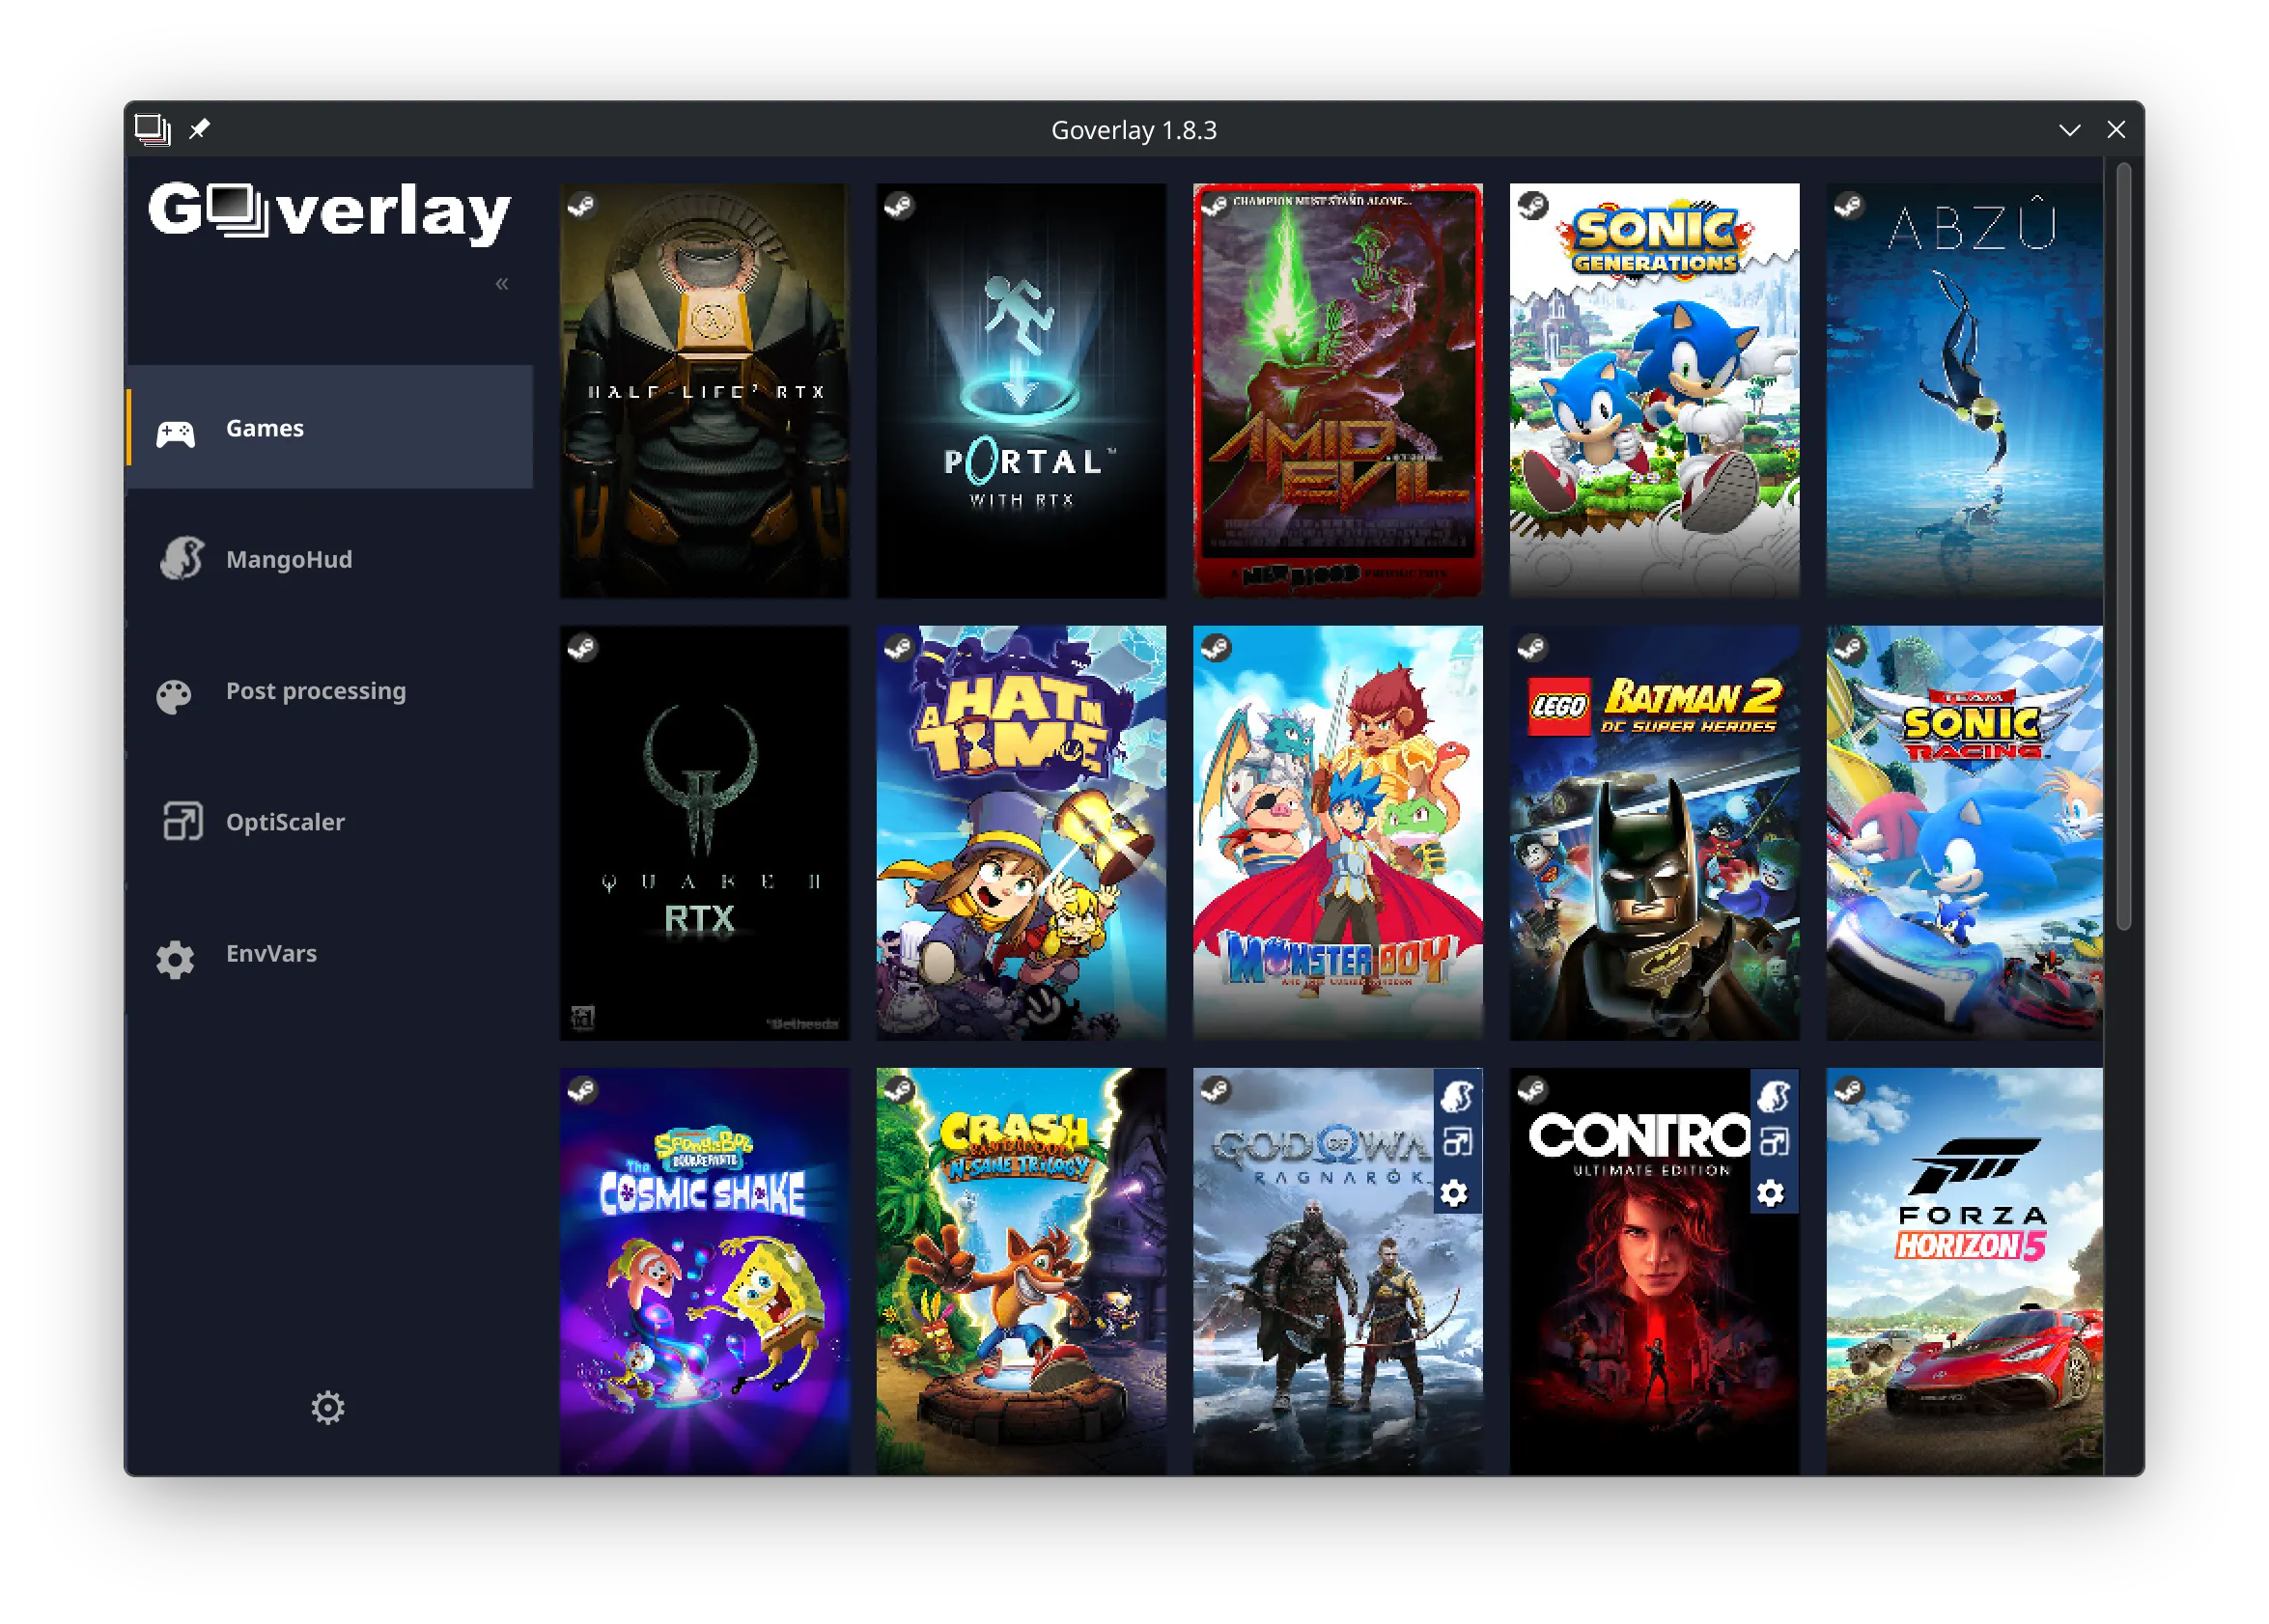Select the LEGO Batman 2 cover
The width and height of the screenshot is (2269, 1624).
click(1654, 834)
